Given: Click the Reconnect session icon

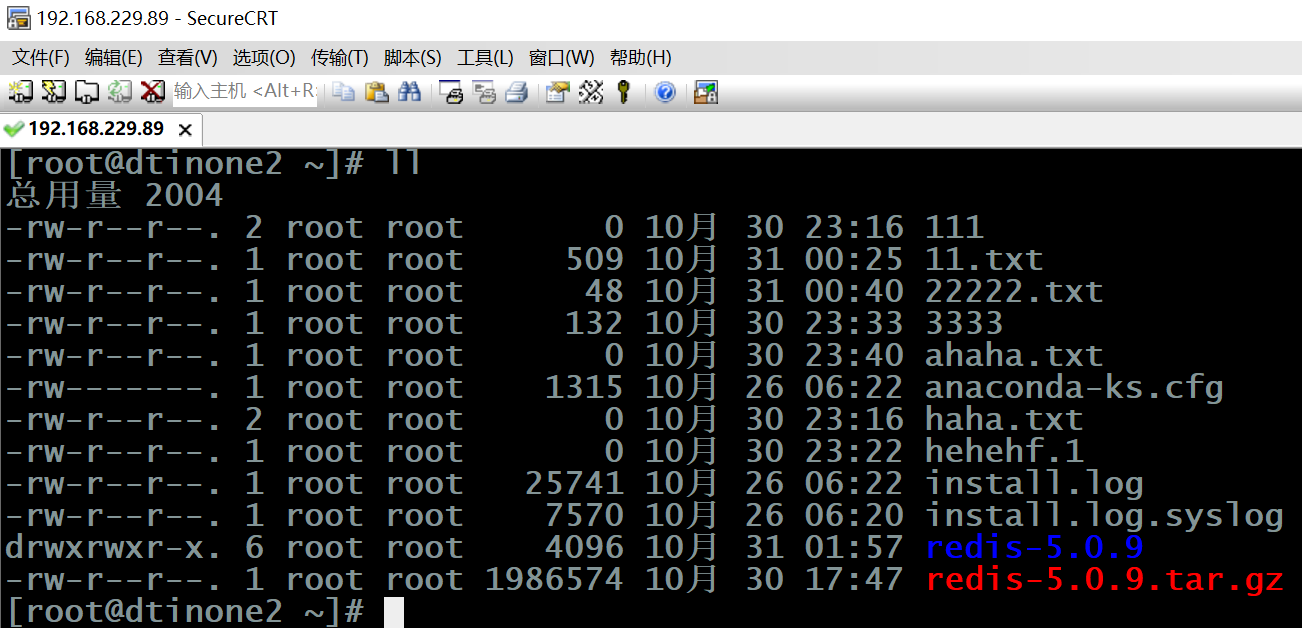Looking at the screenshot, I should (x=120, y=92).
